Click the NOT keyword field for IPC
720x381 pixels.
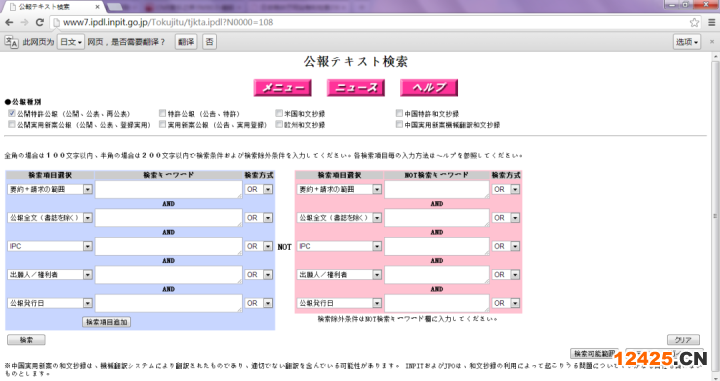[437, 246]
